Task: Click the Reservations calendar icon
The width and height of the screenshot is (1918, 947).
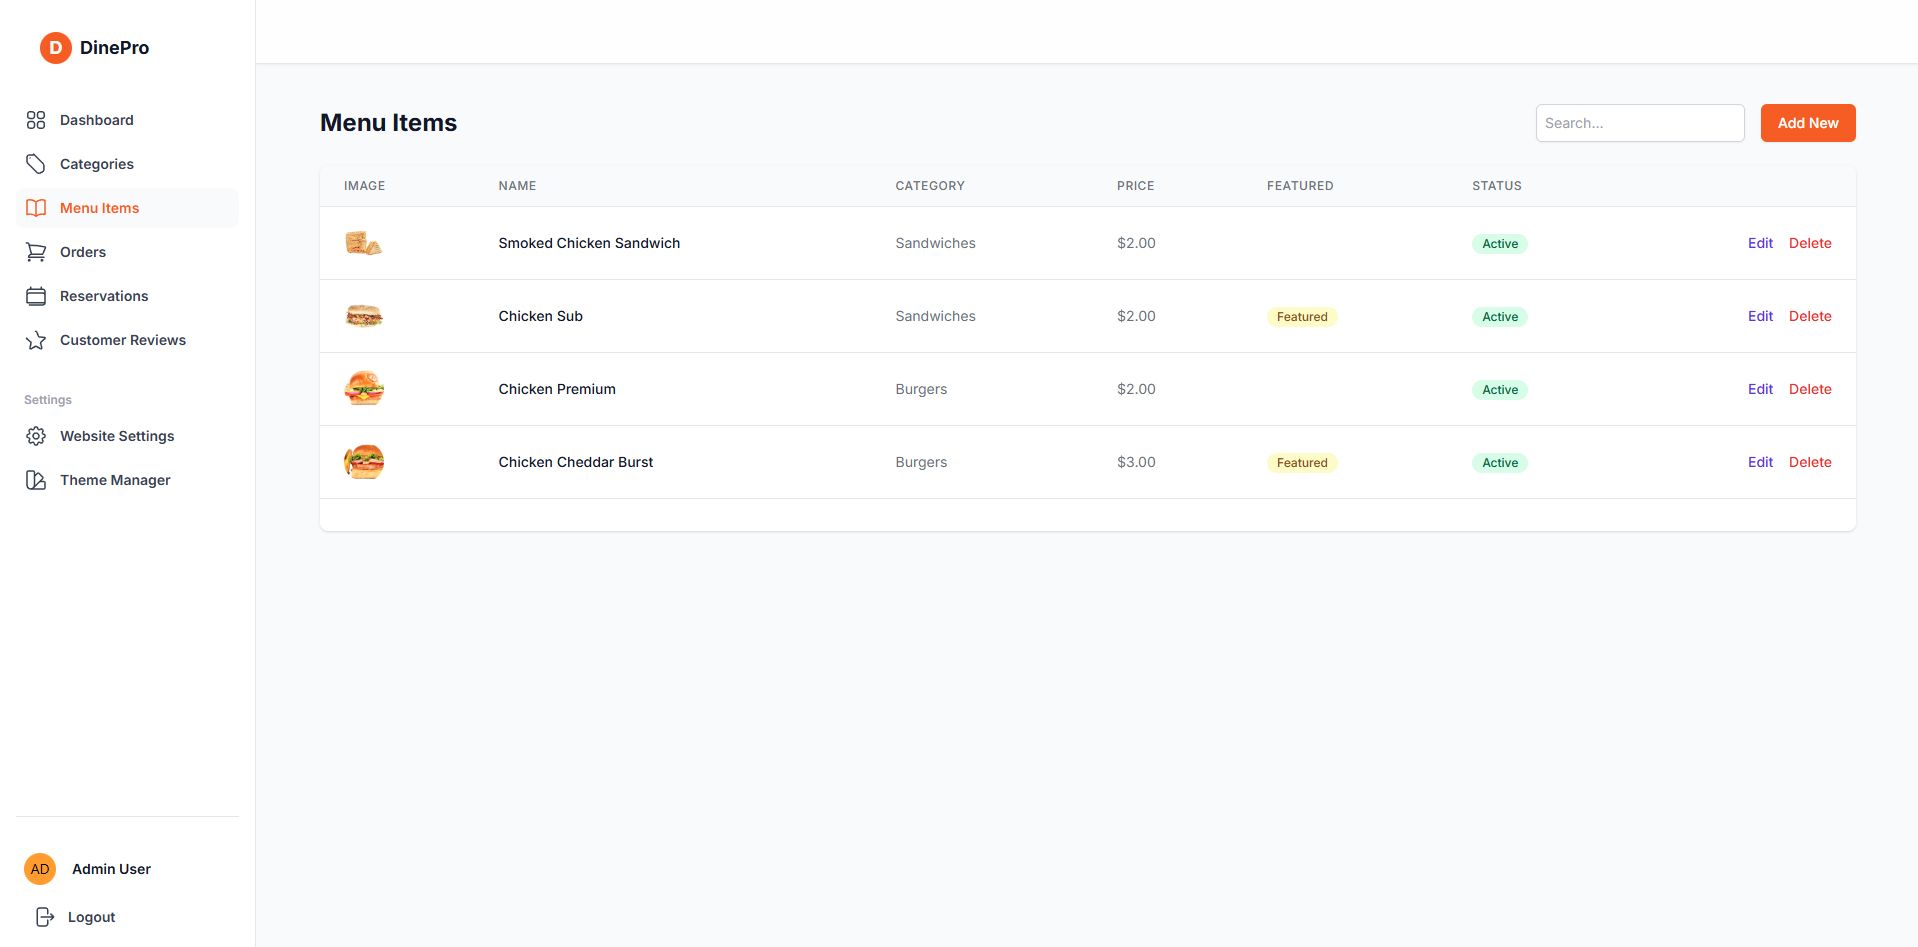Action: tap(36, 296)
